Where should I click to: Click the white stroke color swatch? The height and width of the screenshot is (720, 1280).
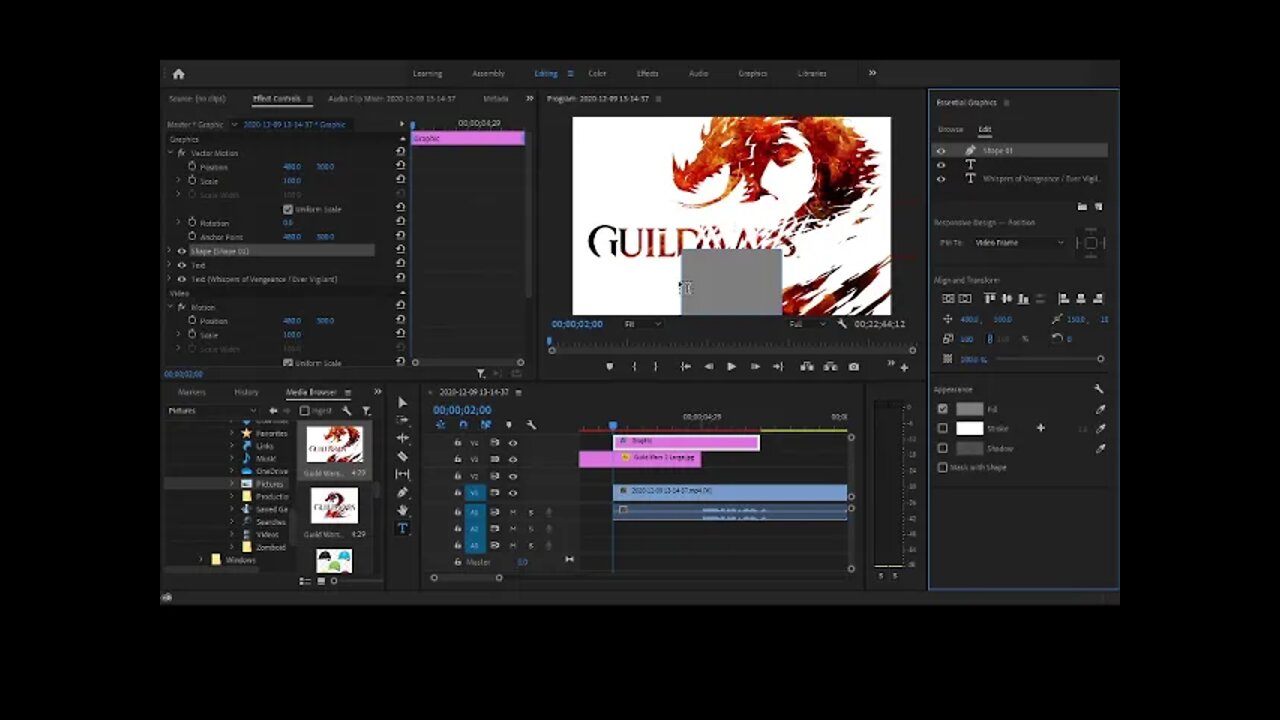(969, 428)
